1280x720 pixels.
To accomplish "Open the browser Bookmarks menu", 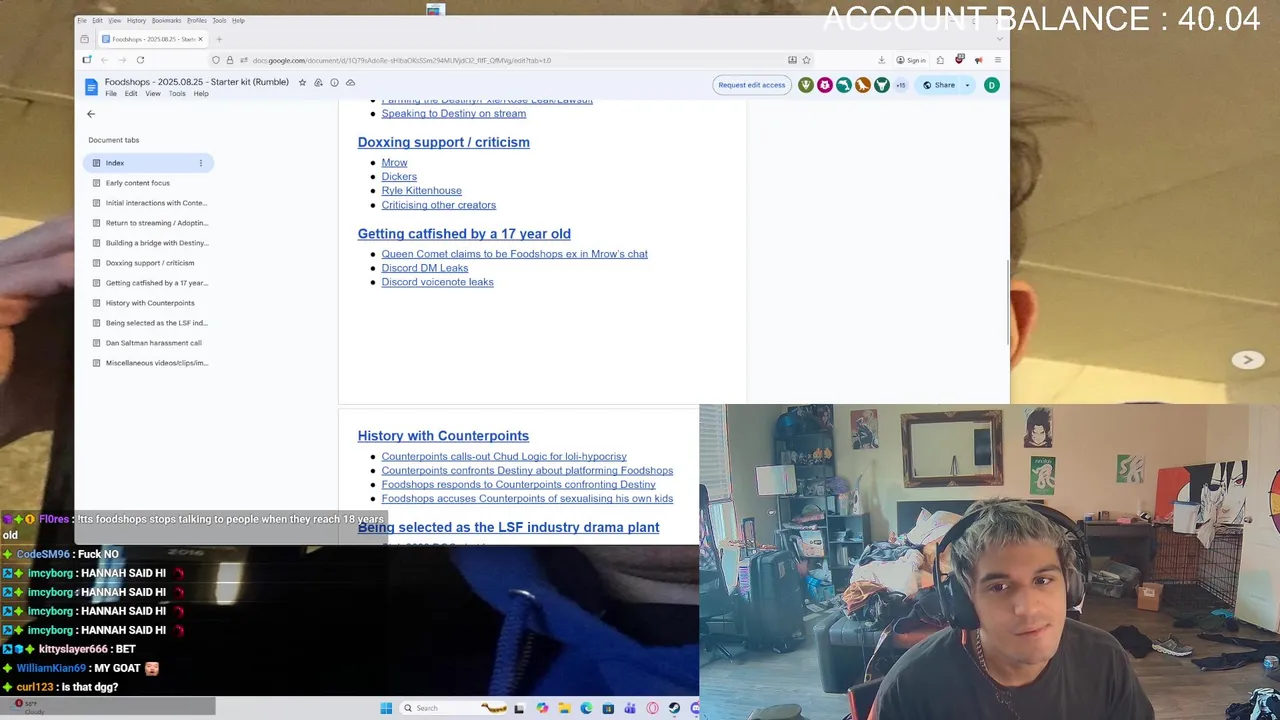I will click(166, 20).
